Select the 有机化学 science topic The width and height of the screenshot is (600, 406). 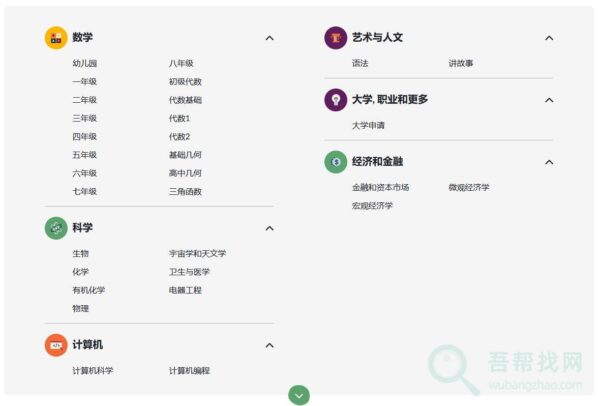(x=88, y=290)
